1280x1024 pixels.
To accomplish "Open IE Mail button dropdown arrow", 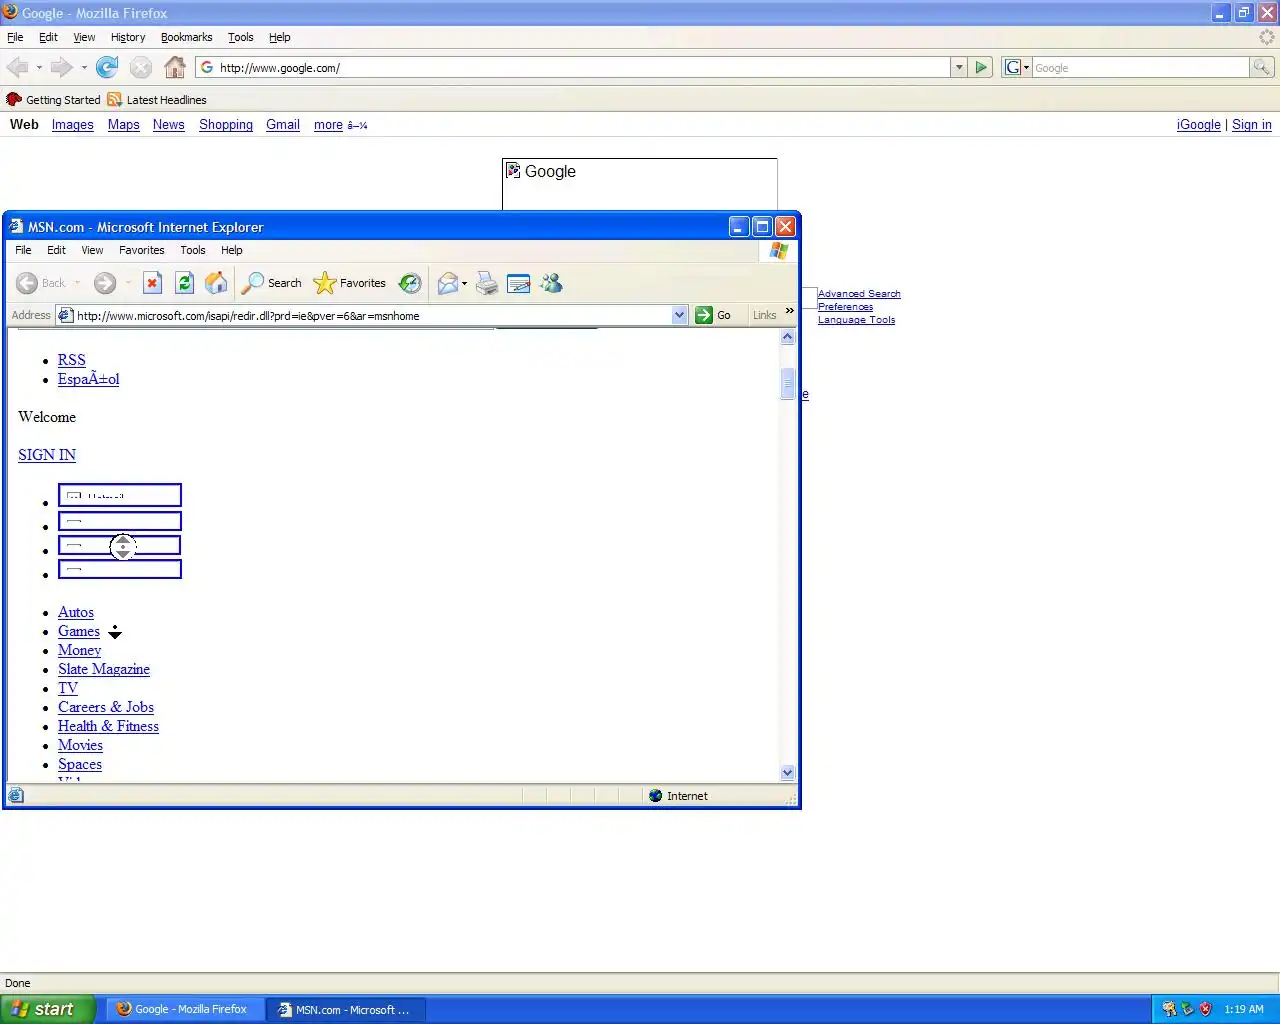I will 464,283.
